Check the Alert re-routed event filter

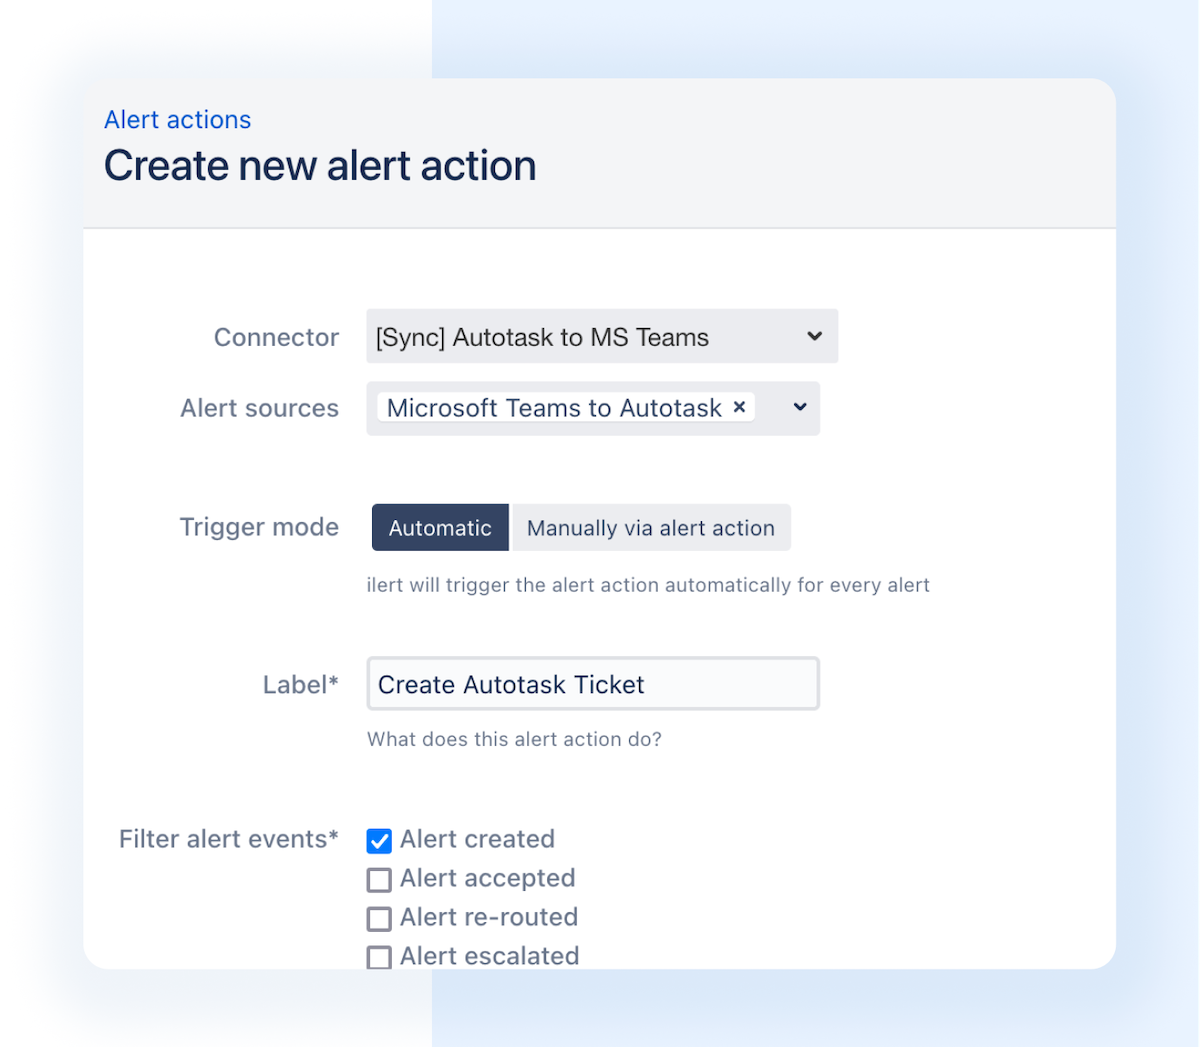pyautogui.click(x=379, y=918)
